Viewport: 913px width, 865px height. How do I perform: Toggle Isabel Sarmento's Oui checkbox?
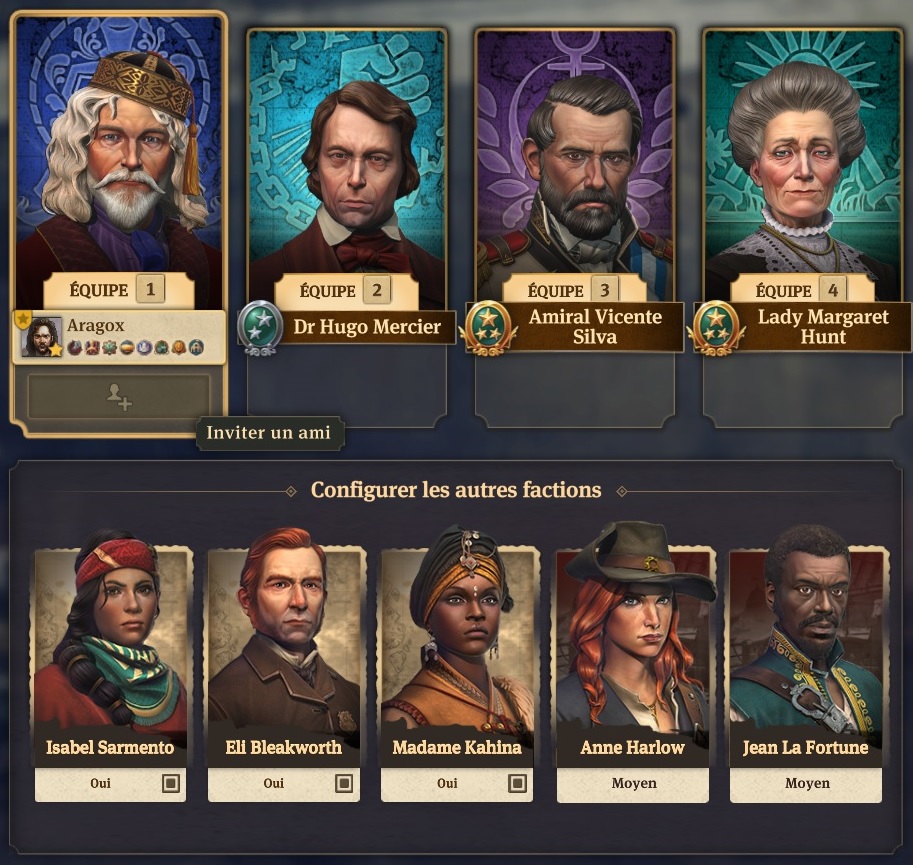pos(171,783)
